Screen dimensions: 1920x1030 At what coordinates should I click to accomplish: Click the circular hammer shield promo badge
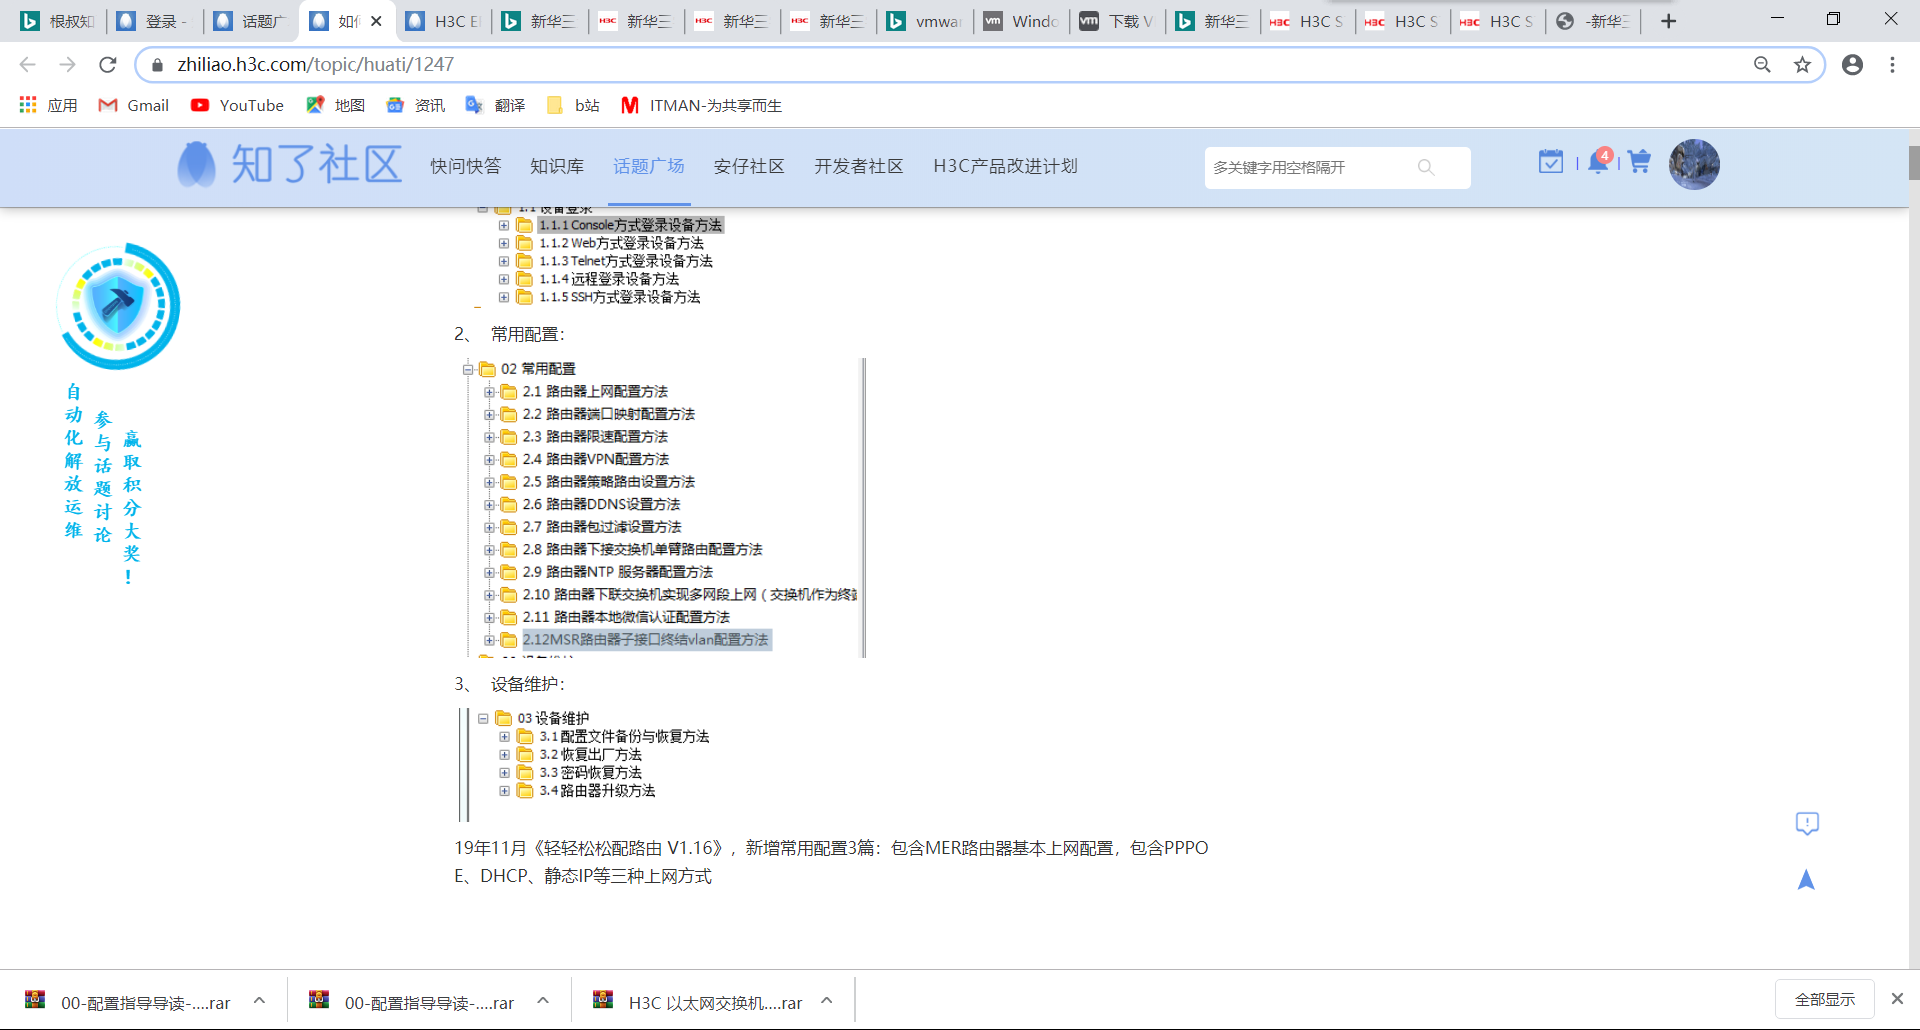pos(118,306)
